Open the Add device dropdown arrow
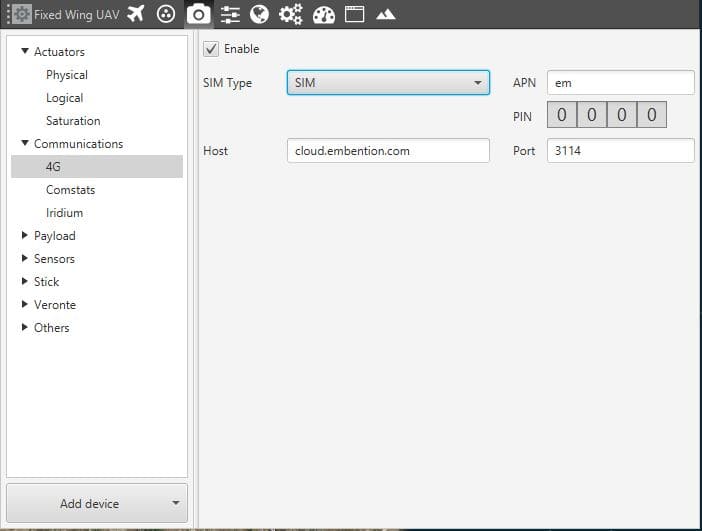Screen dimensions: 702x531 (176, 503)
